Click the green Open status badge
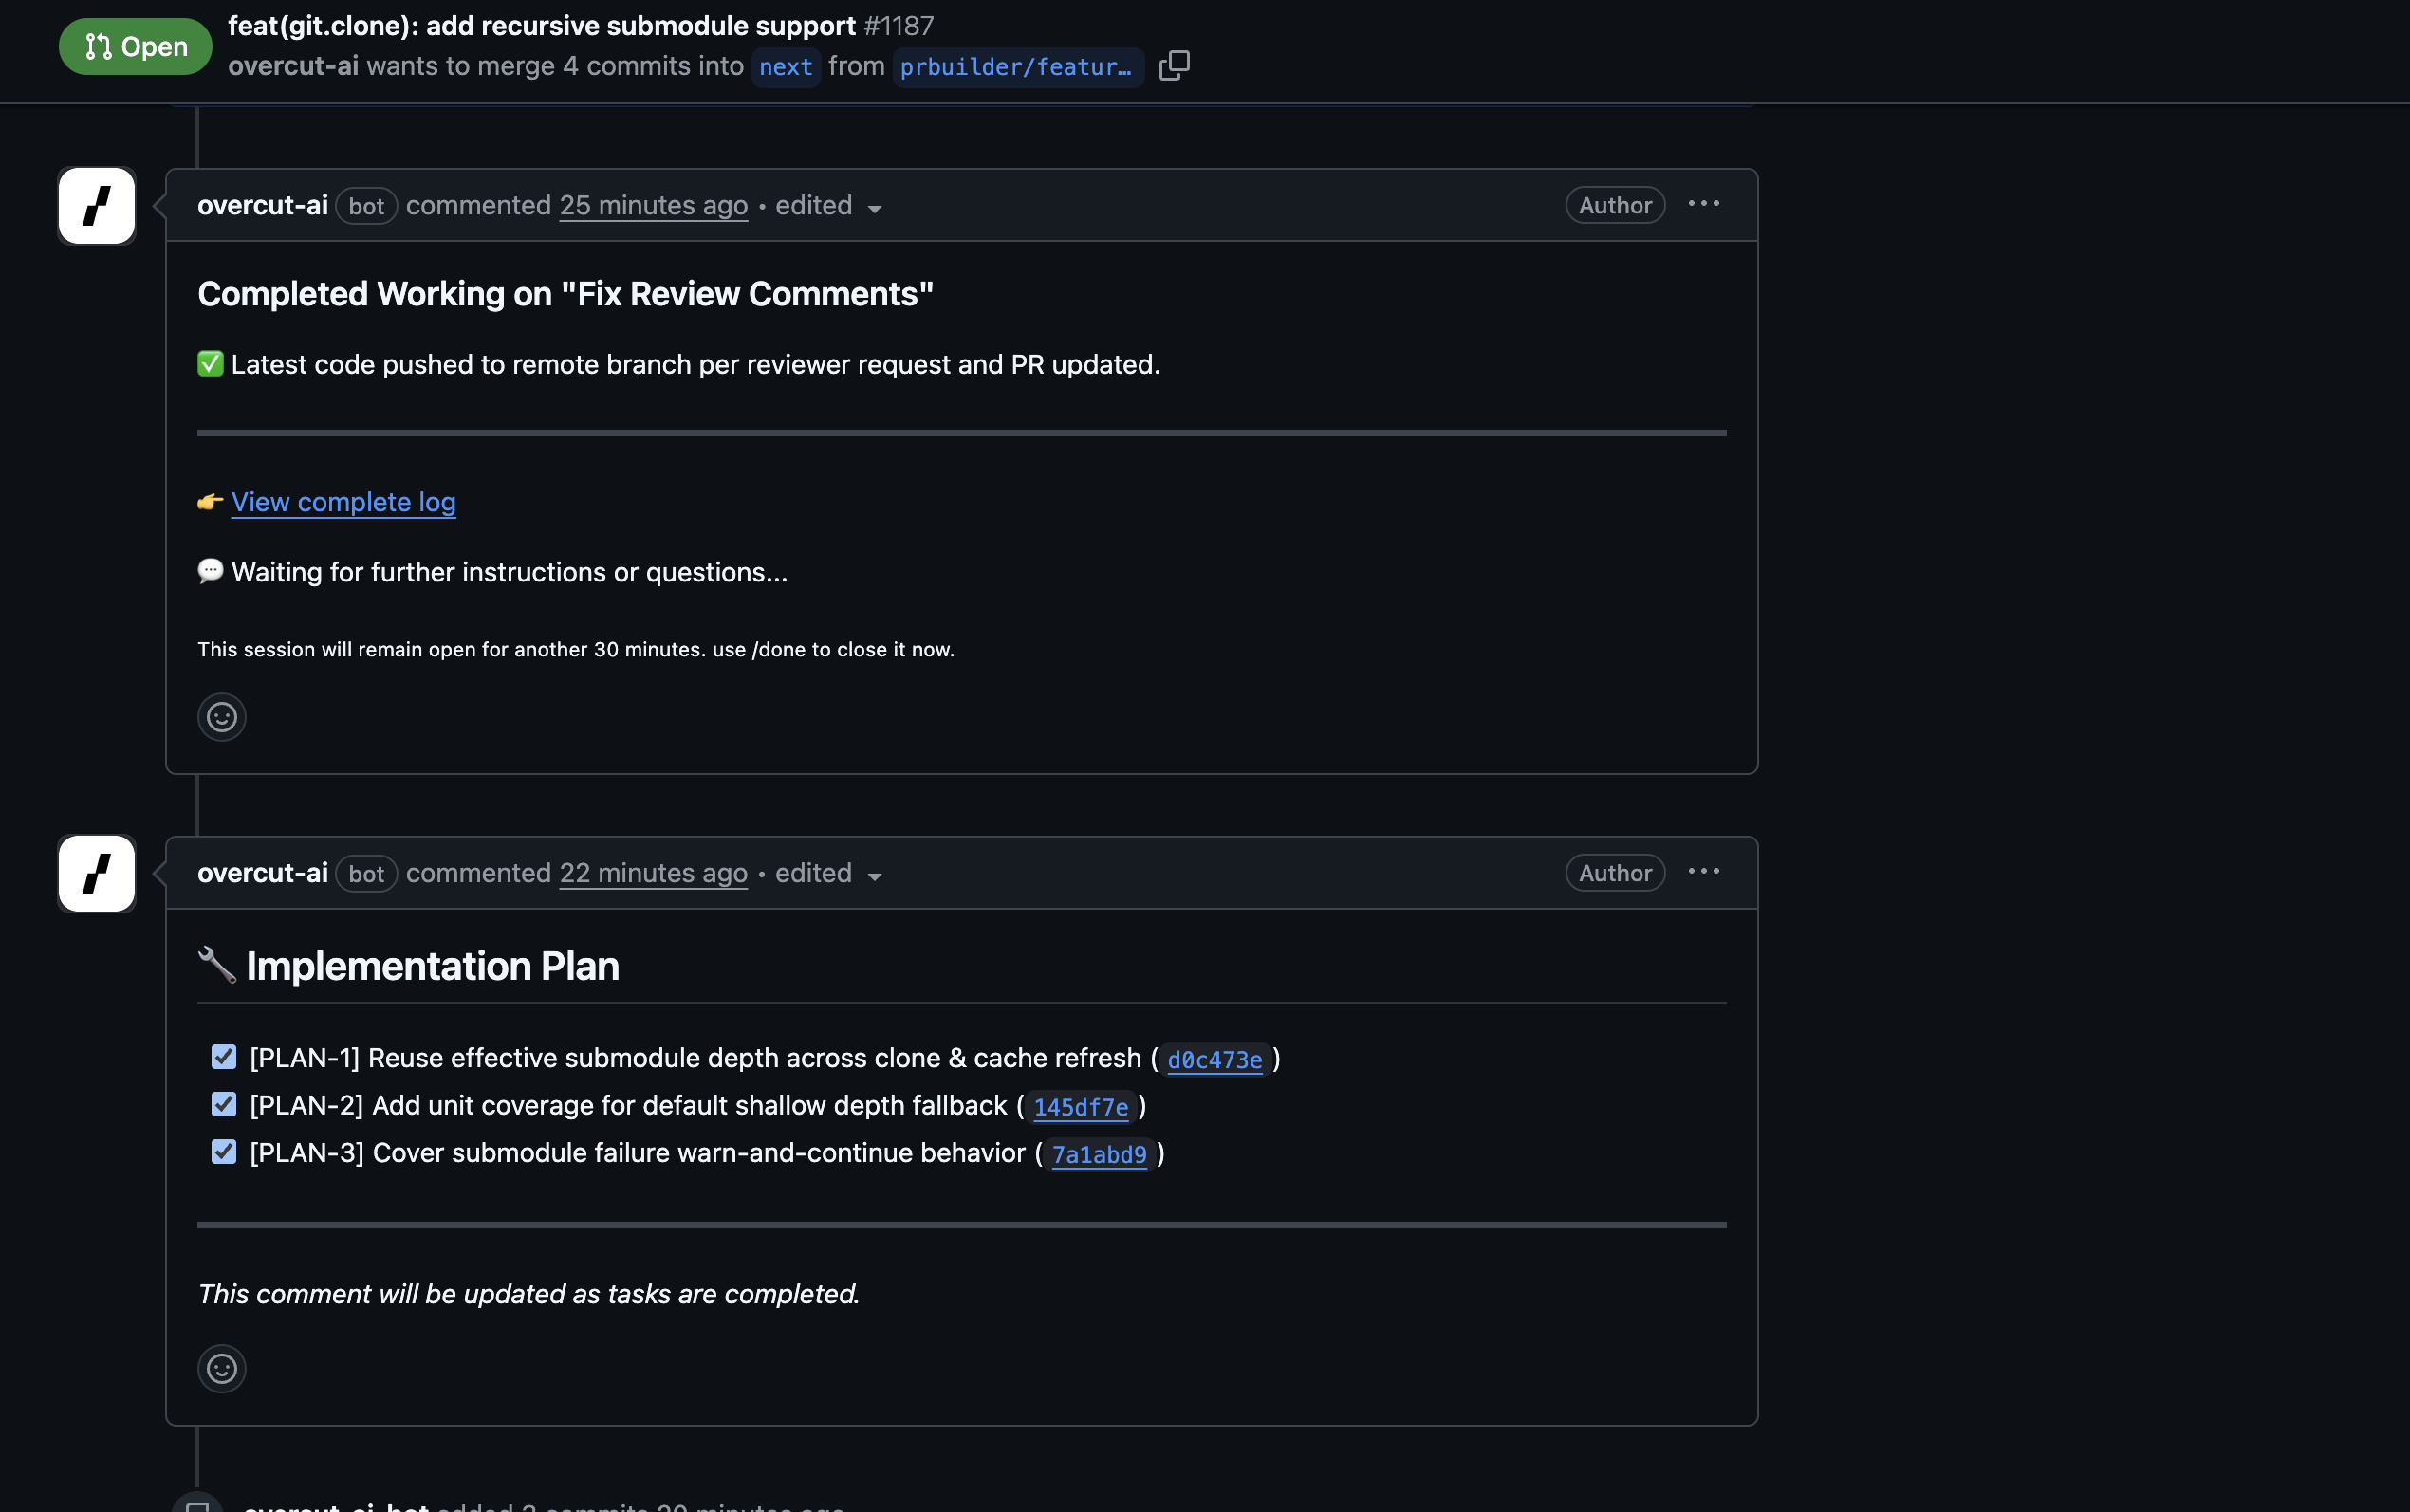The width and height of the screenshot is (2410, 1512). (135, 47)
